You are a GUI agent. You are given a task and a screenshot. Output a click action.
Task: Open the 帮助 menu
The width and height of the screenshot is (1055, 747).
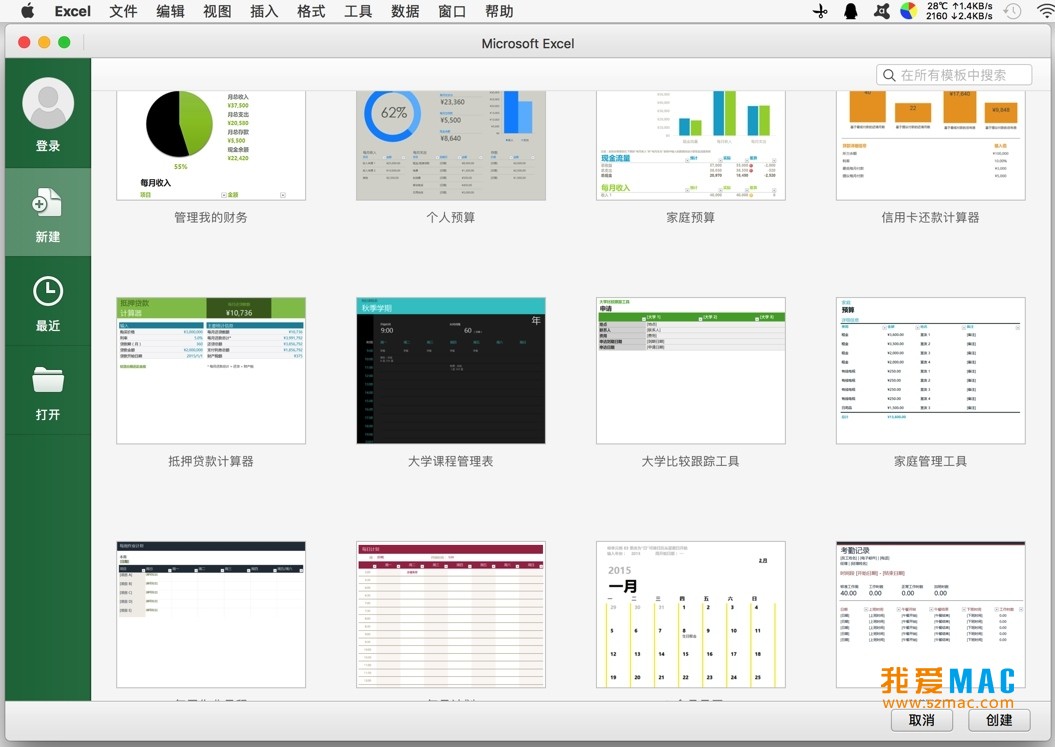point(499,11)
